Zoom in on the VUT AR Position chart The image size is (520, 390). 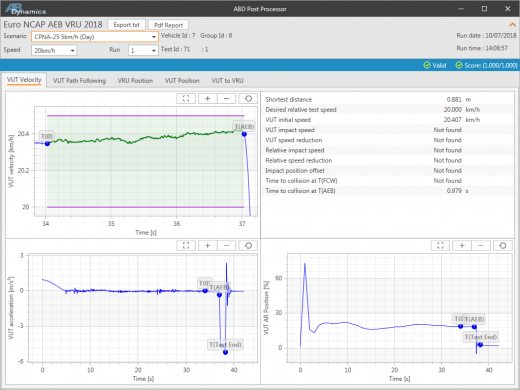point(462,246)
